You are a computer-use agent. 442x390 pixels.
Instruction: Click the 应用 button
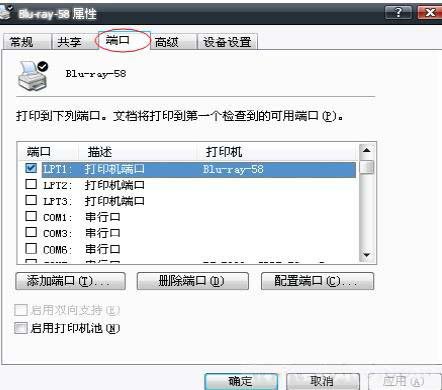[x=405, y=381]
